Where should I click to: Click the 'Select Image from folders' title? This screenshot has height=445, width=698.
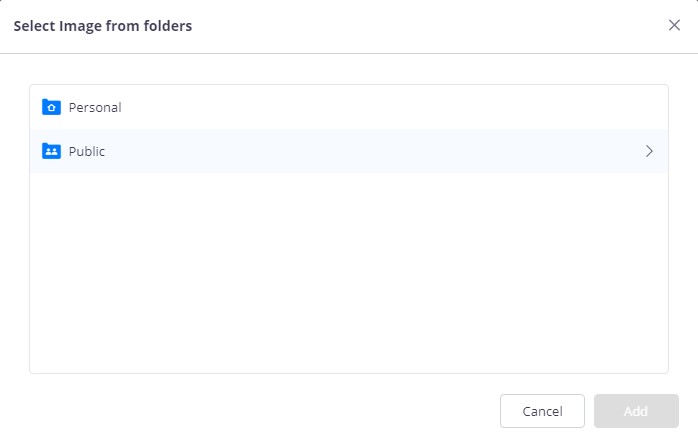tap(103, 26)
